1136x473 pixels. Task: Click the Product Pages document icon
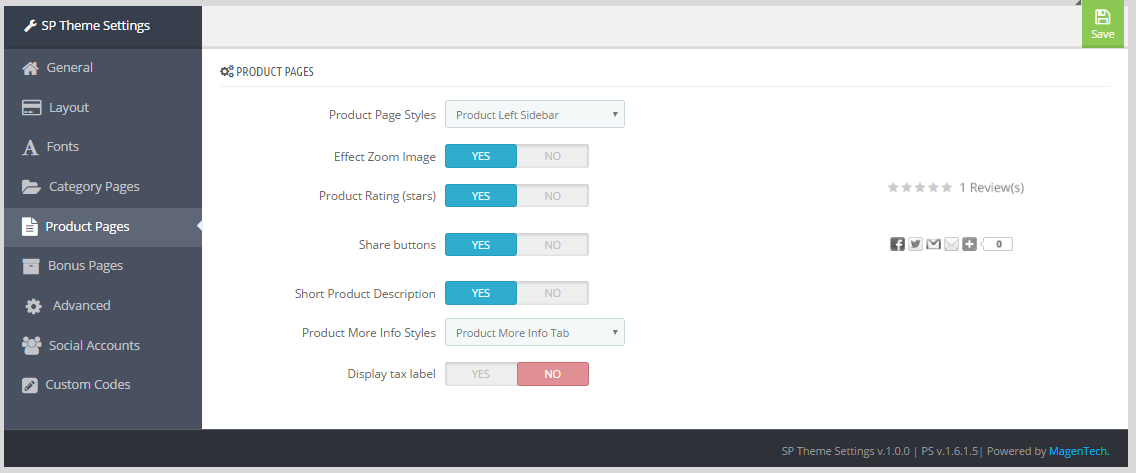pos(30,227)
